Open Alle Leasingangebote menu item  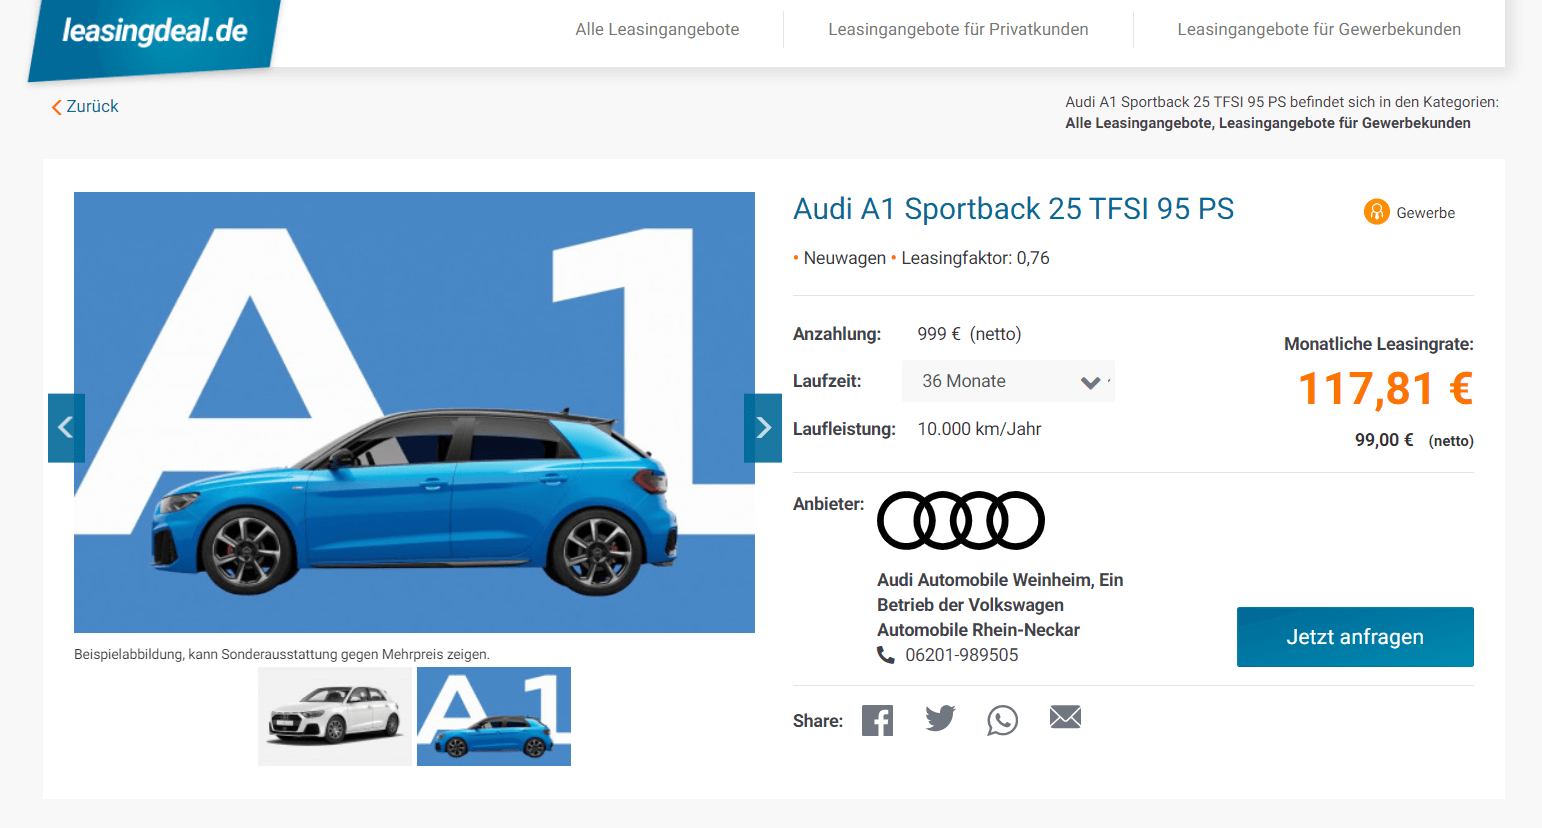pos(657,29)
